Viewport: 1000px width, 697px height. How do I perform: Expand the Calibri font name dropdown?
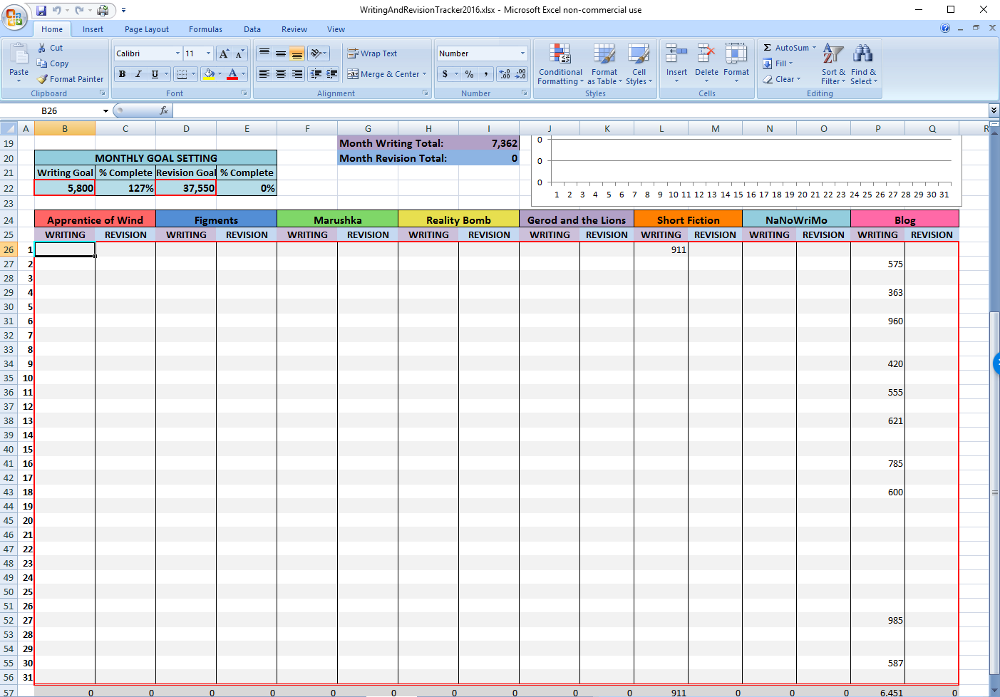click(x=177, y=54)
